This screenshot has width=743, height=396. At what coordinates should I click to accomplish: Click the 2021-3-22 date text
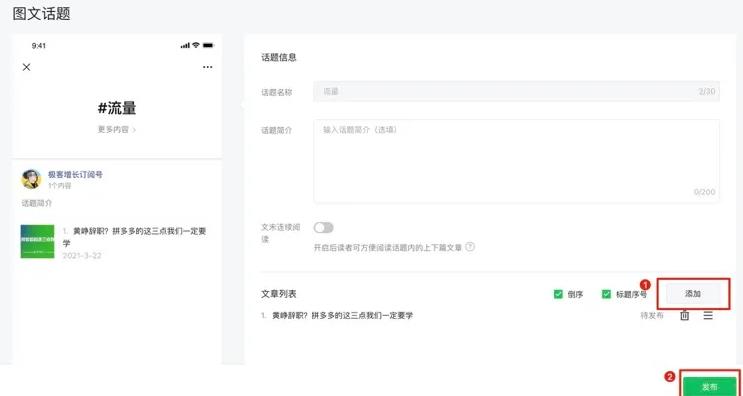pyautogui.click(x=82, y=256)
